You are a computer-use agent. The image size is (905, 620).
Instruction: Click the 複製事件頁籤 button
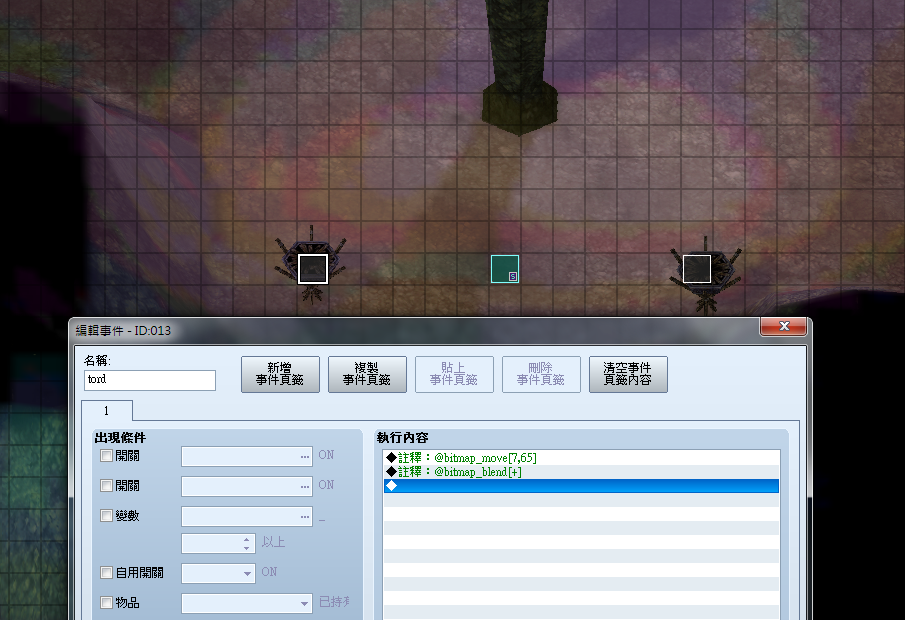367,374
